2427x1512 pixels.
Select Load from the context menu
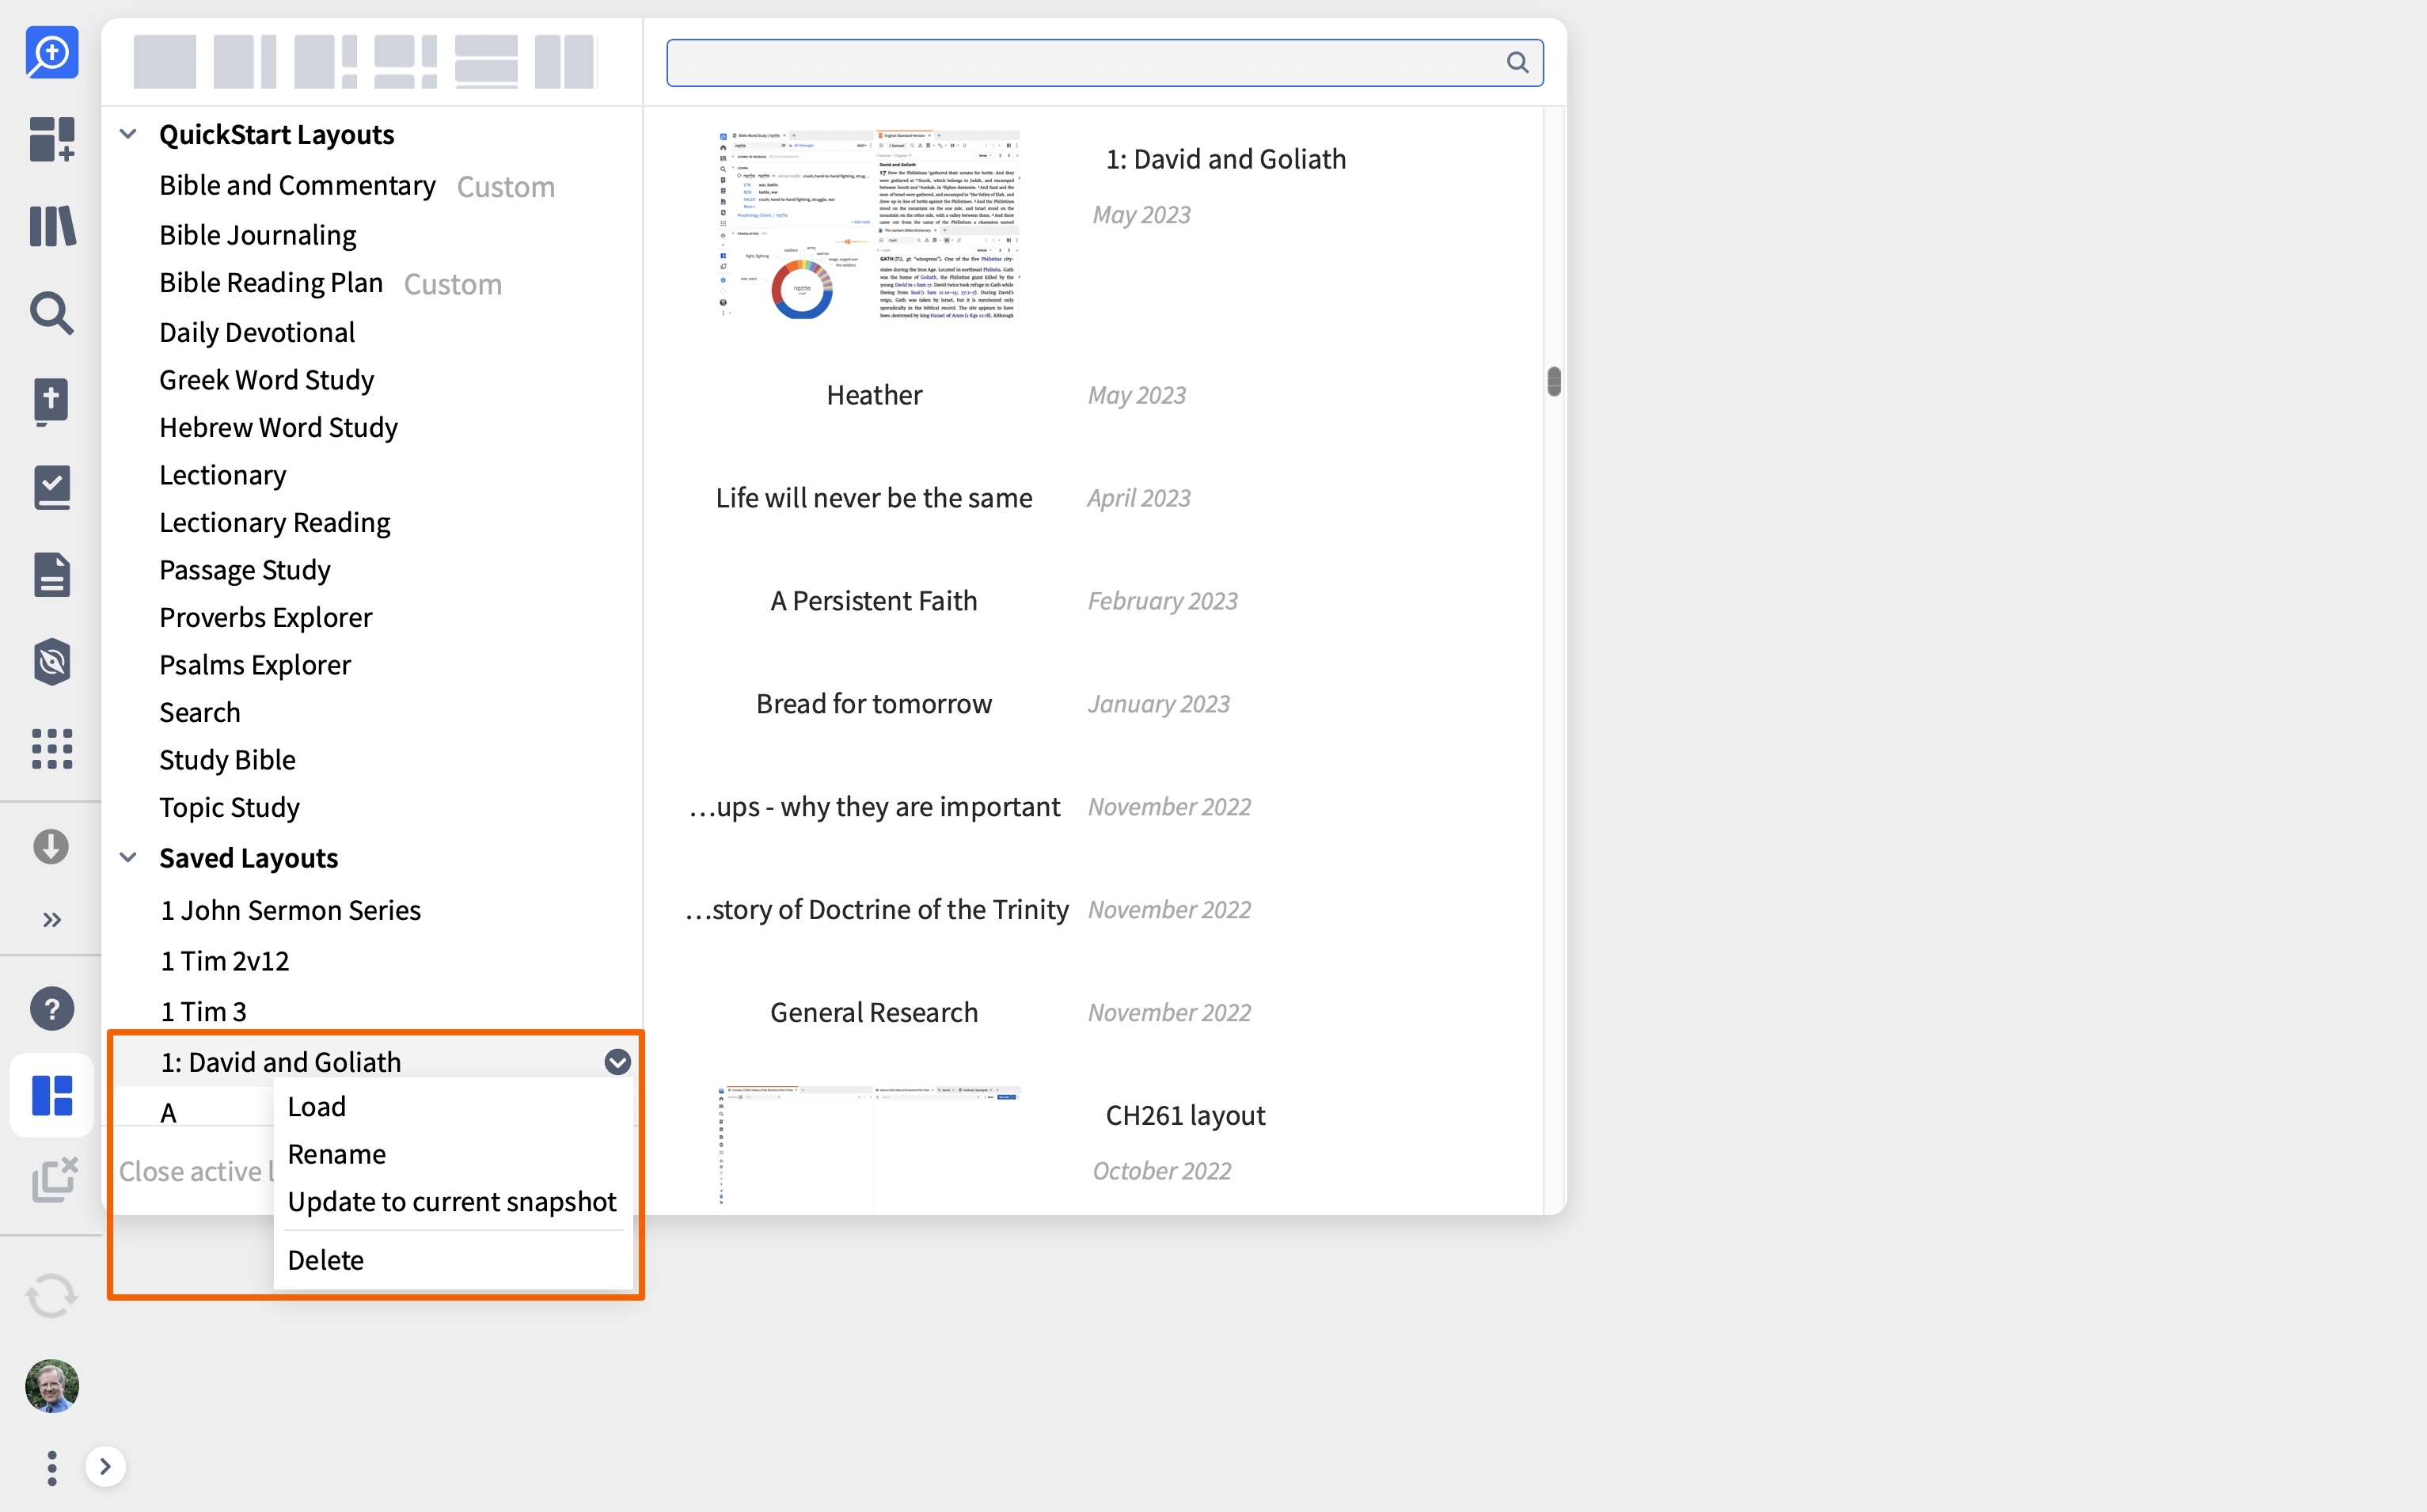click(x=316, y=1106)
